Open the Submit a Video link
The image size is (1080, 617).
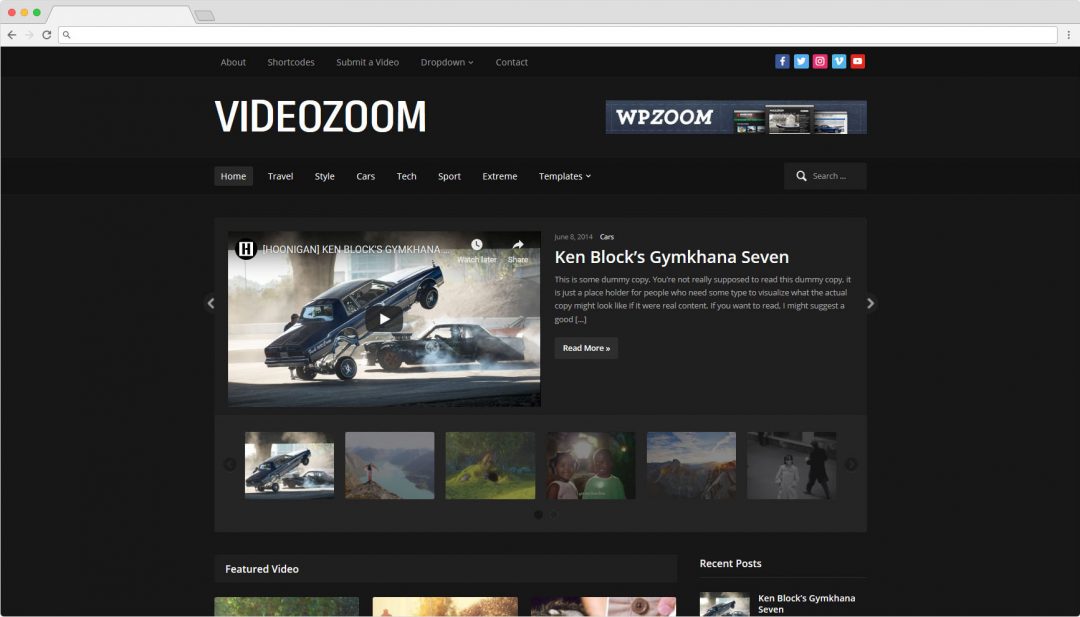[367, 62]
